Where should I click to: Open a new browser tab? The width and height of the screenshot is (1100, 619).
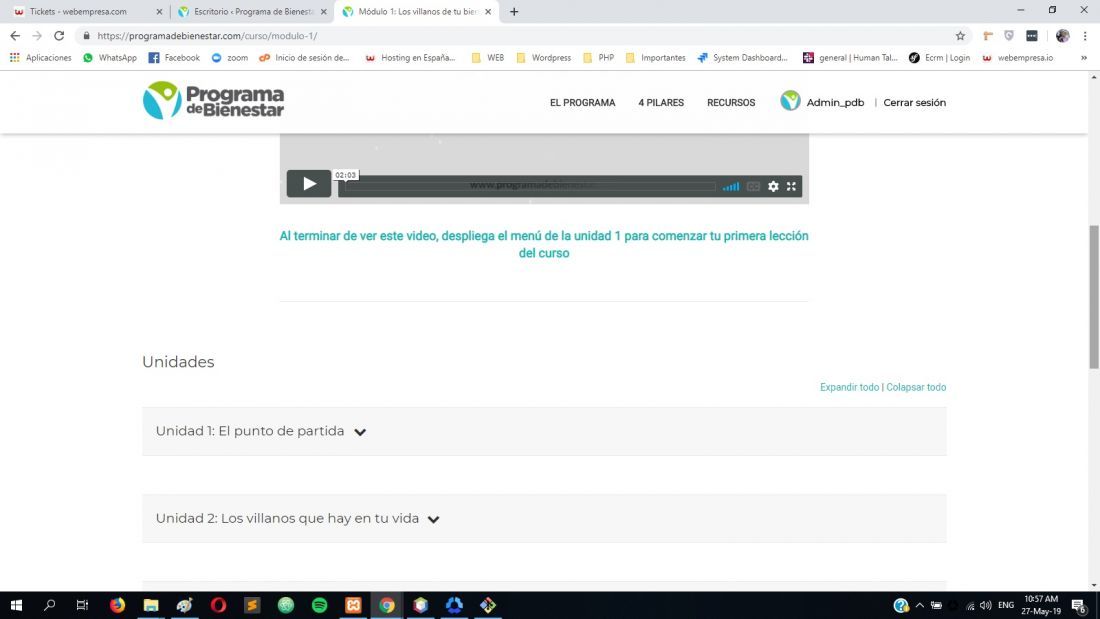514,12
